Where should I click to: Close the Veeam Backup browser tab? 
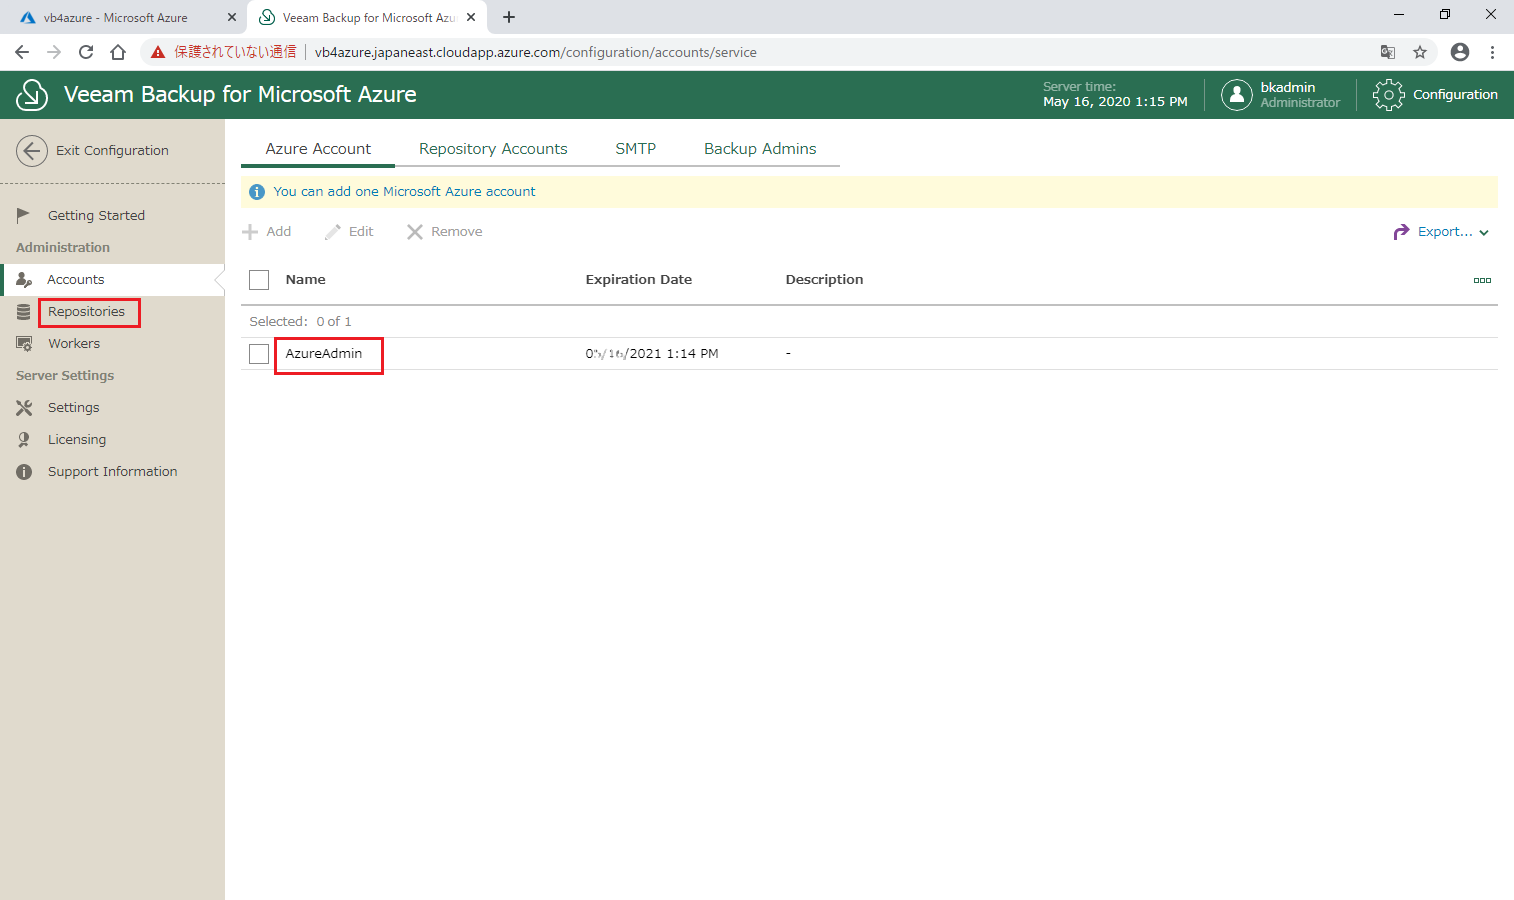[x=471, y=18]
